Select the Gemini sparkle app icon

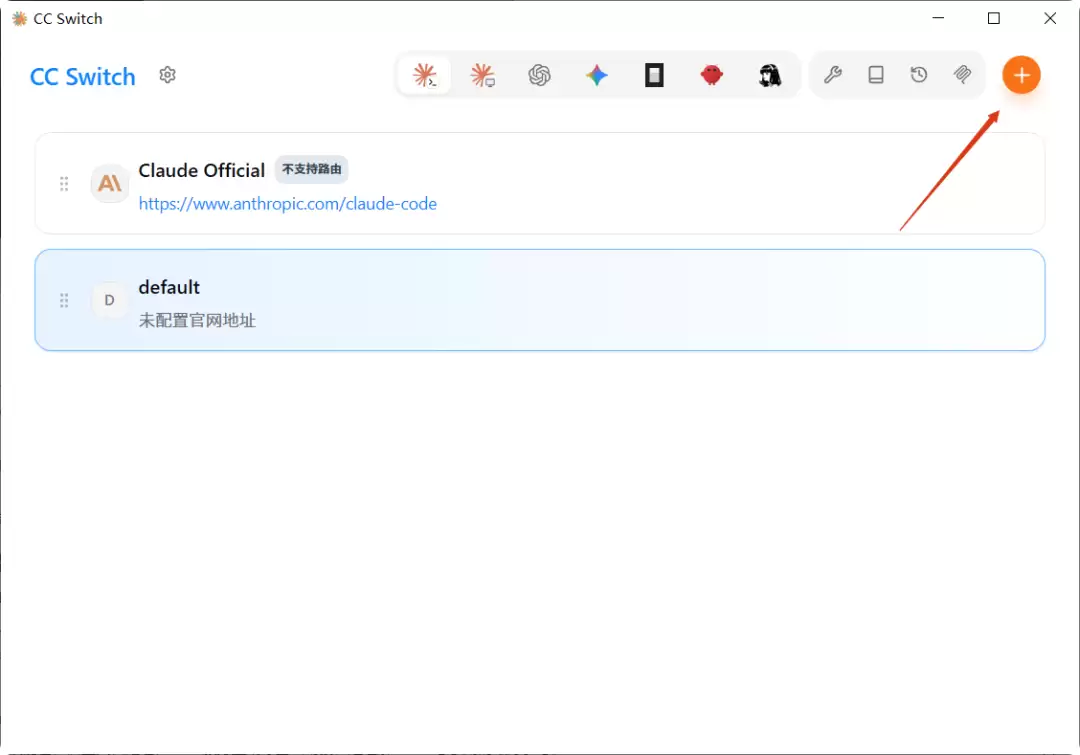point(596,74)
